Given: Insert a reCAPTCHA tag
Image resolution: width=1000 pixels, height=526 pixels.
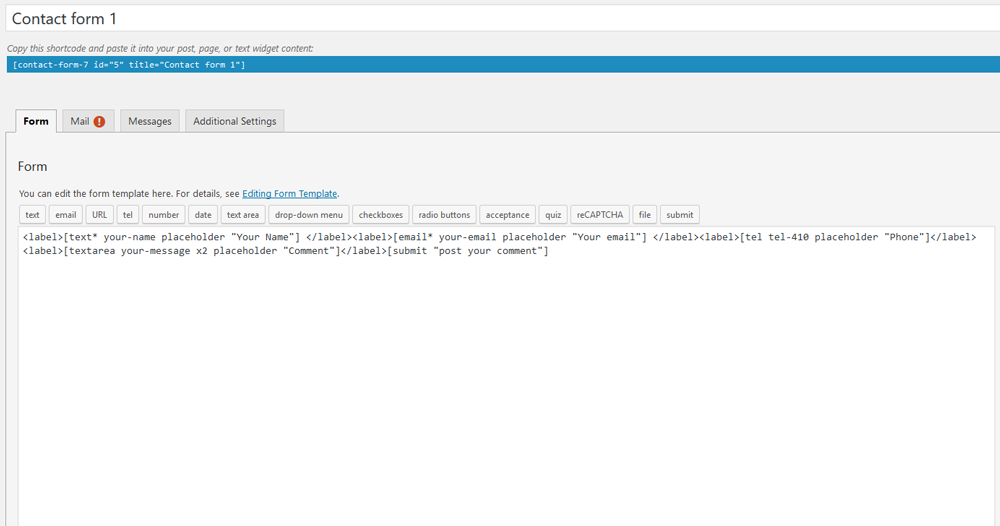Looking at the screenshot, I should (x=599, y=215).
